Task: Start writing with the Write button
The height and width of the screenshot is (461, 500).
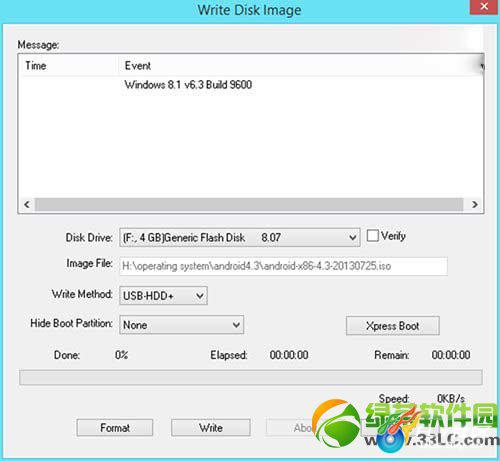Action: click(x=211, y=427)
